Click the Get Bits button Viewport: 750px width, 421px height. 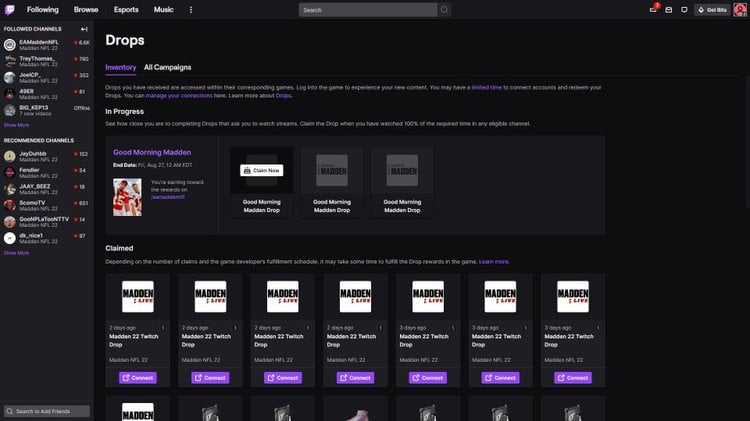[x=712, y=9]
